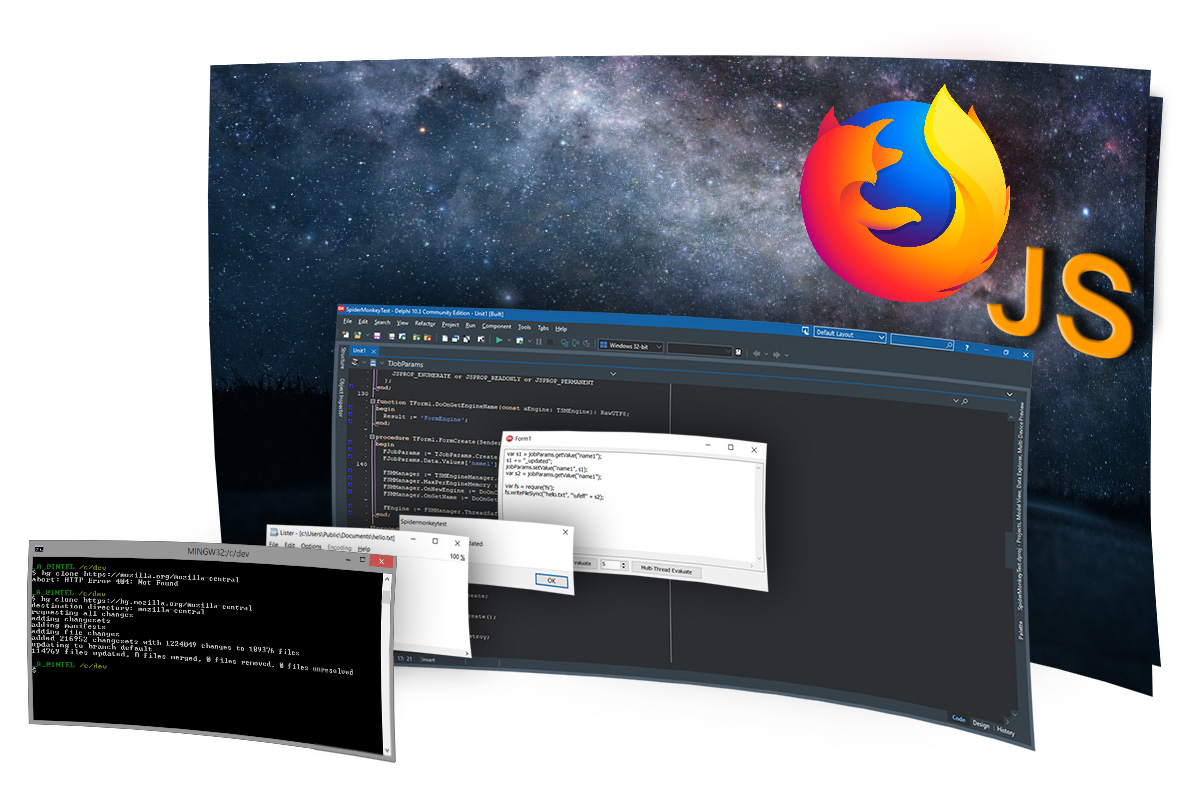Click the fs.writeFileSync line in Form1
The image size is (1200, 800).
tap(555, 495)
